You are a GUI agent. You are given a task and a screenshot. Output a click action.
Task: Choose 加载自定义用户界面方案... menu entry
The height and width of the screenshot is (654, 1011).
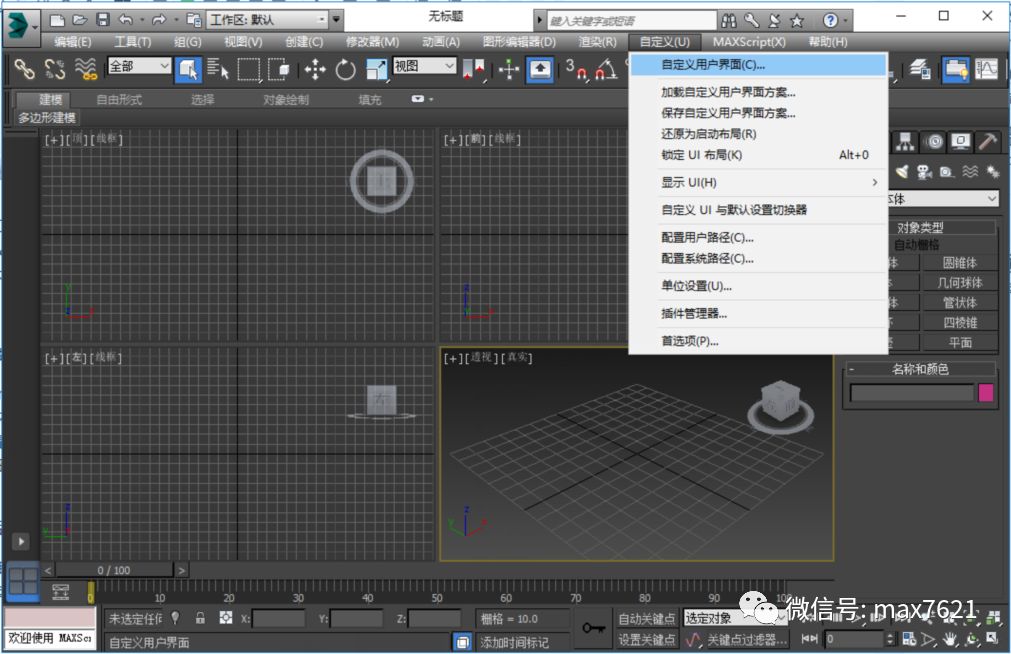[x=758, y=92]
